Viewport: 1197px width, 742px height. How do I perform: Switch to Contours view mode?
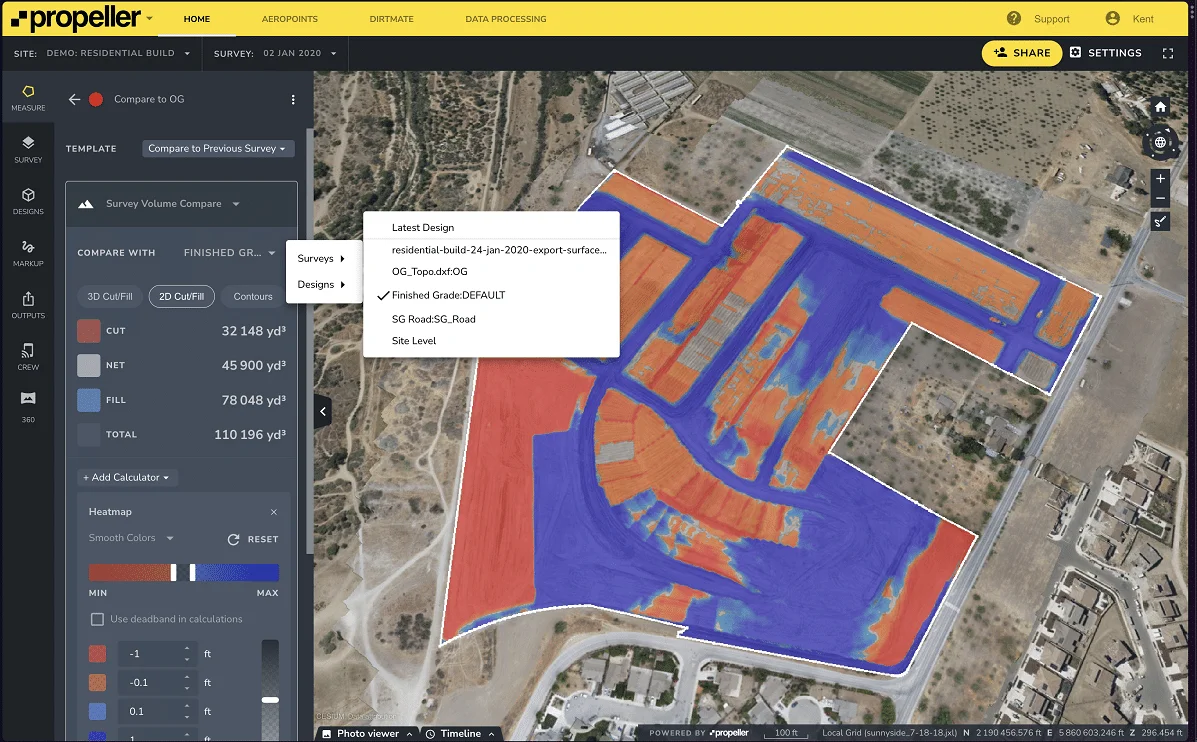pos(253,296)
